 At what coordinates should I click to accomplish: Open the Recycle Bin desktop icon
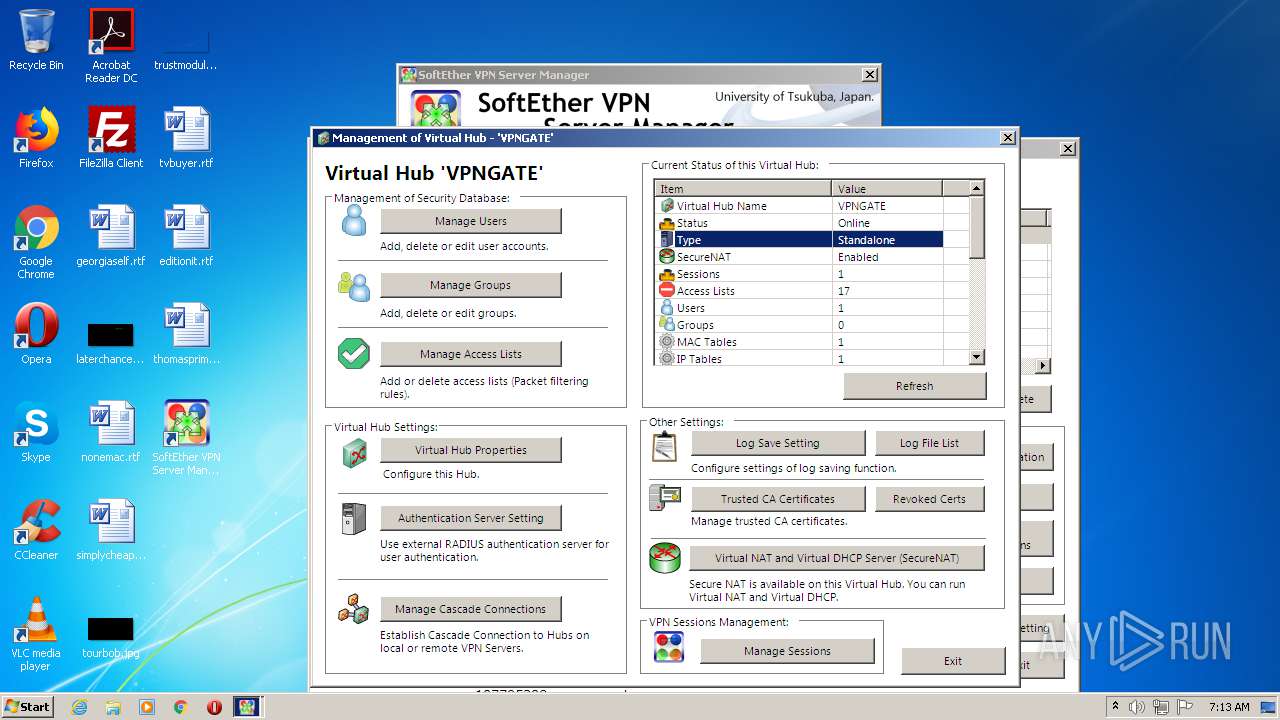coord(36,40)
